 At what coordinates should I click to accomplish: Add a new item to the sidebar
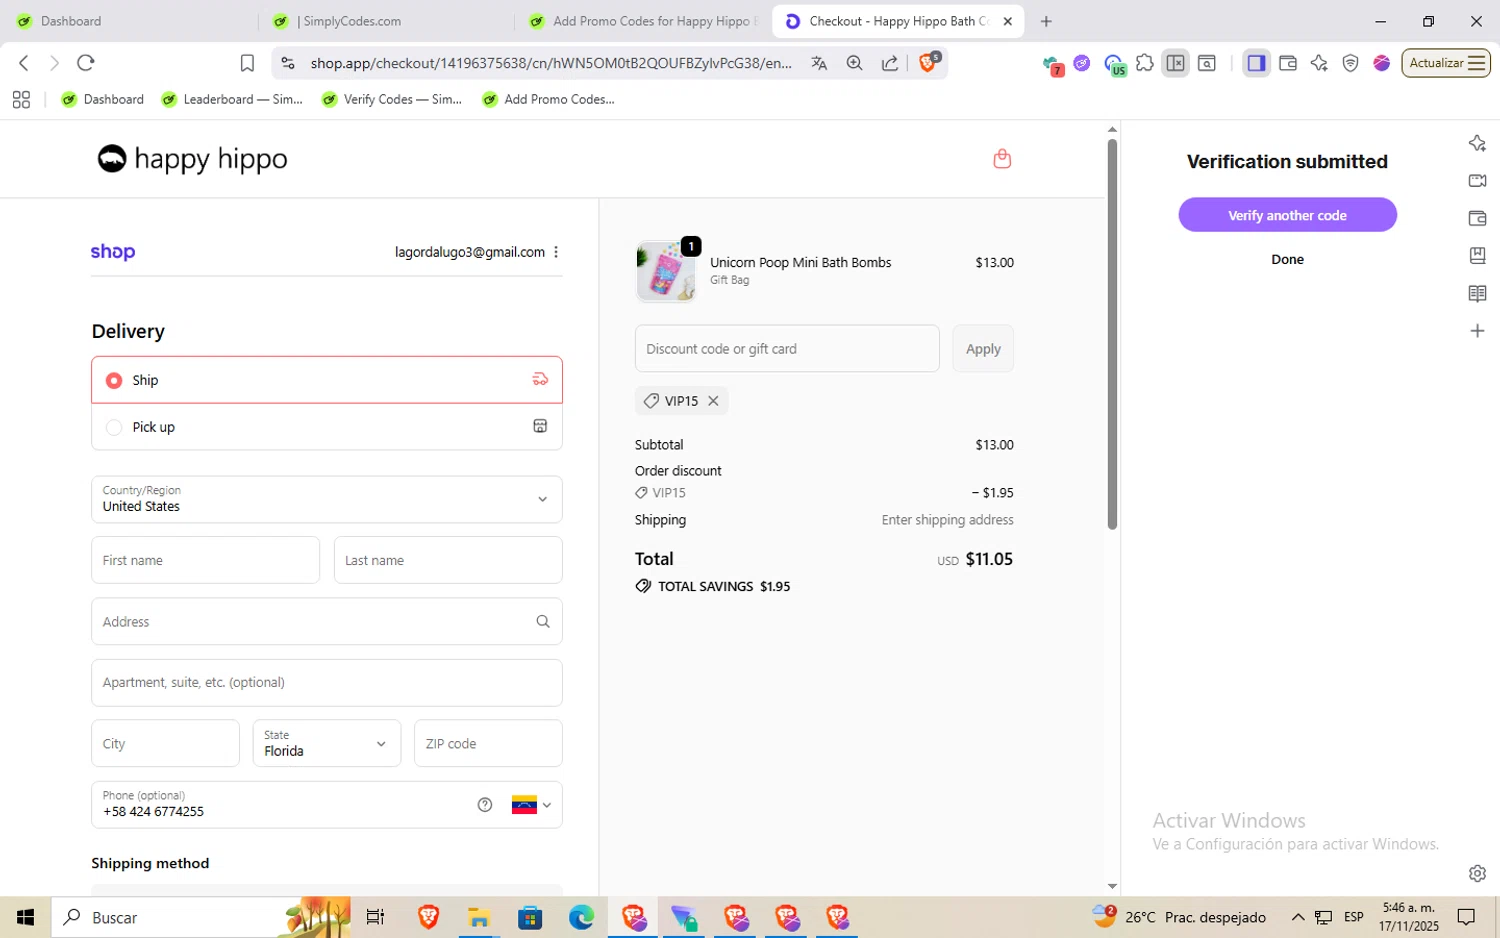coord(1477,331)
